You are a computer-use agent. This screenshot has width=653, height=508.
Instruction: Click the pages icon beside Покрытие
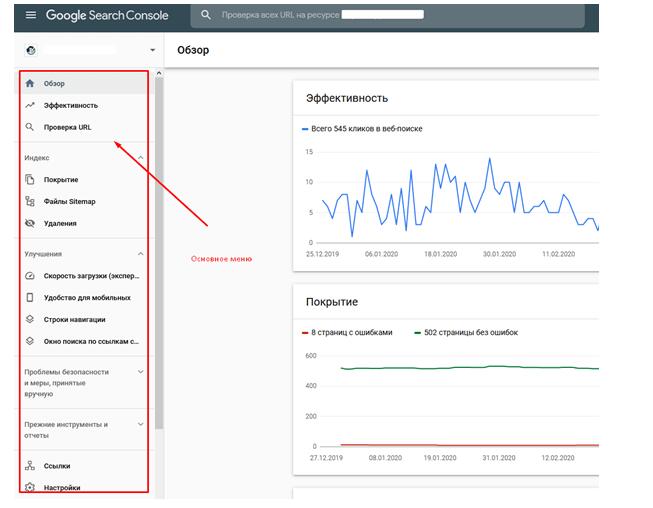[x=30, y=179]
